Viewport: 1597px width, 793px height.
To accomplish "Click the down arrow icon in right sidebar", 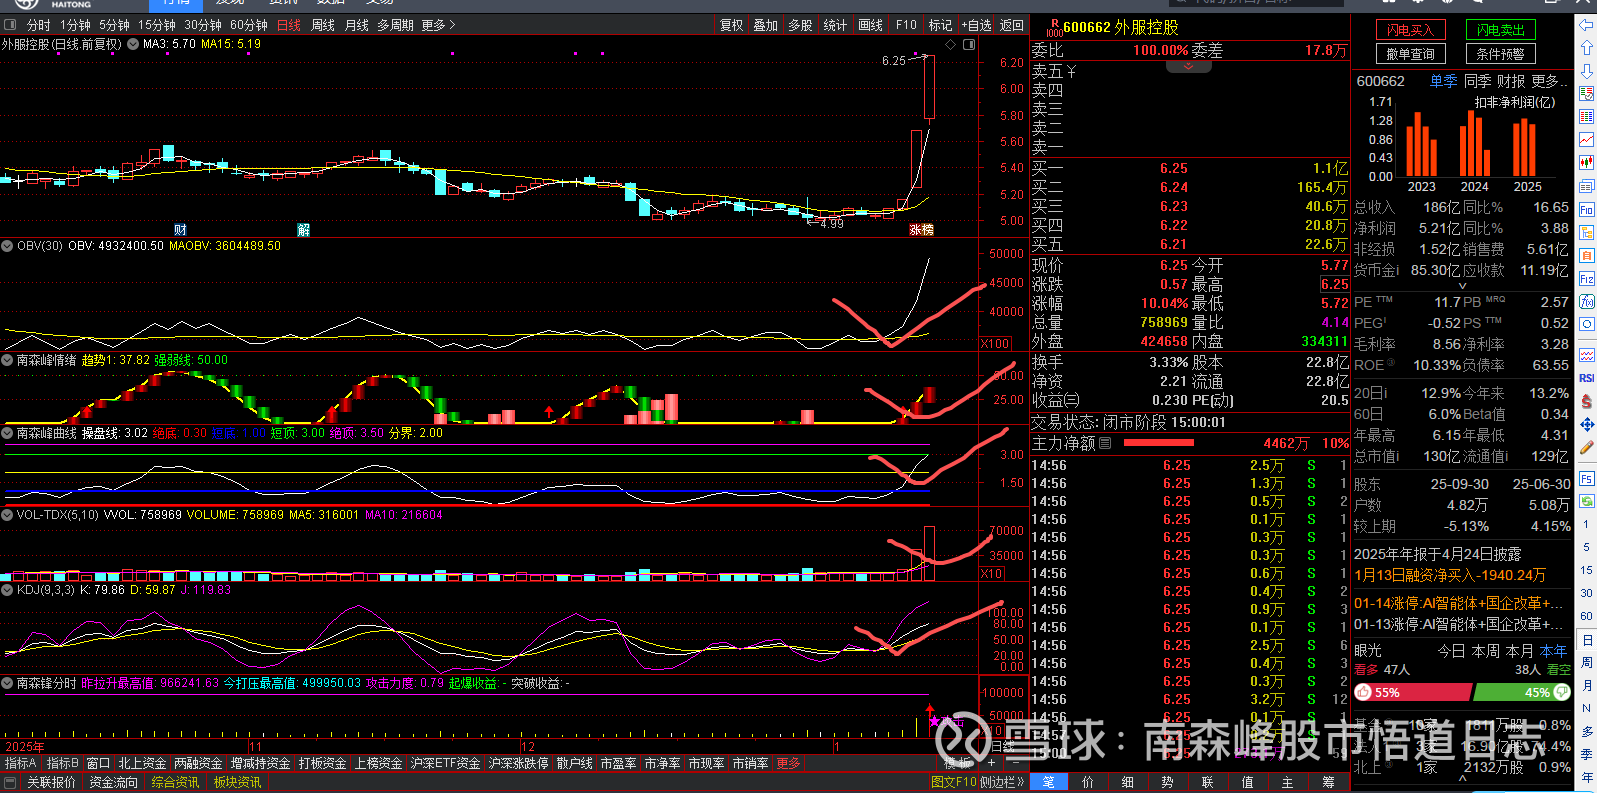I will click(1586, 71).
